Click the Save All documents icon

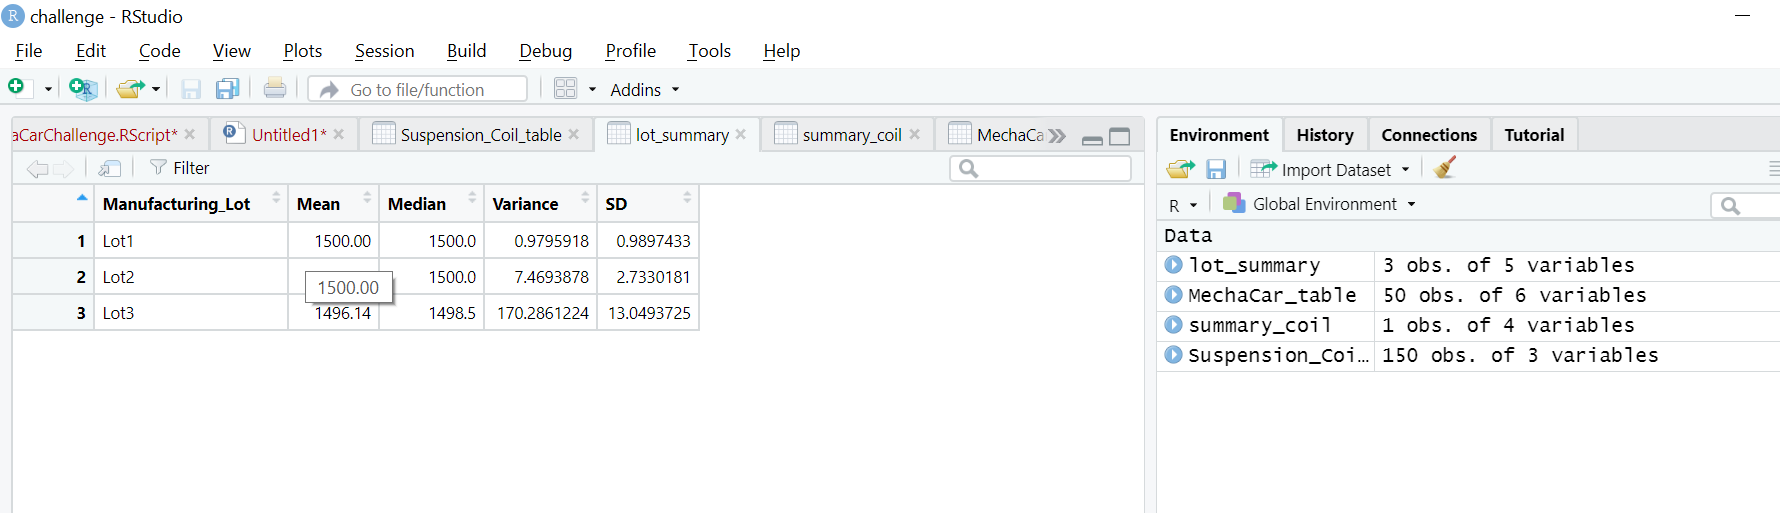228,89
